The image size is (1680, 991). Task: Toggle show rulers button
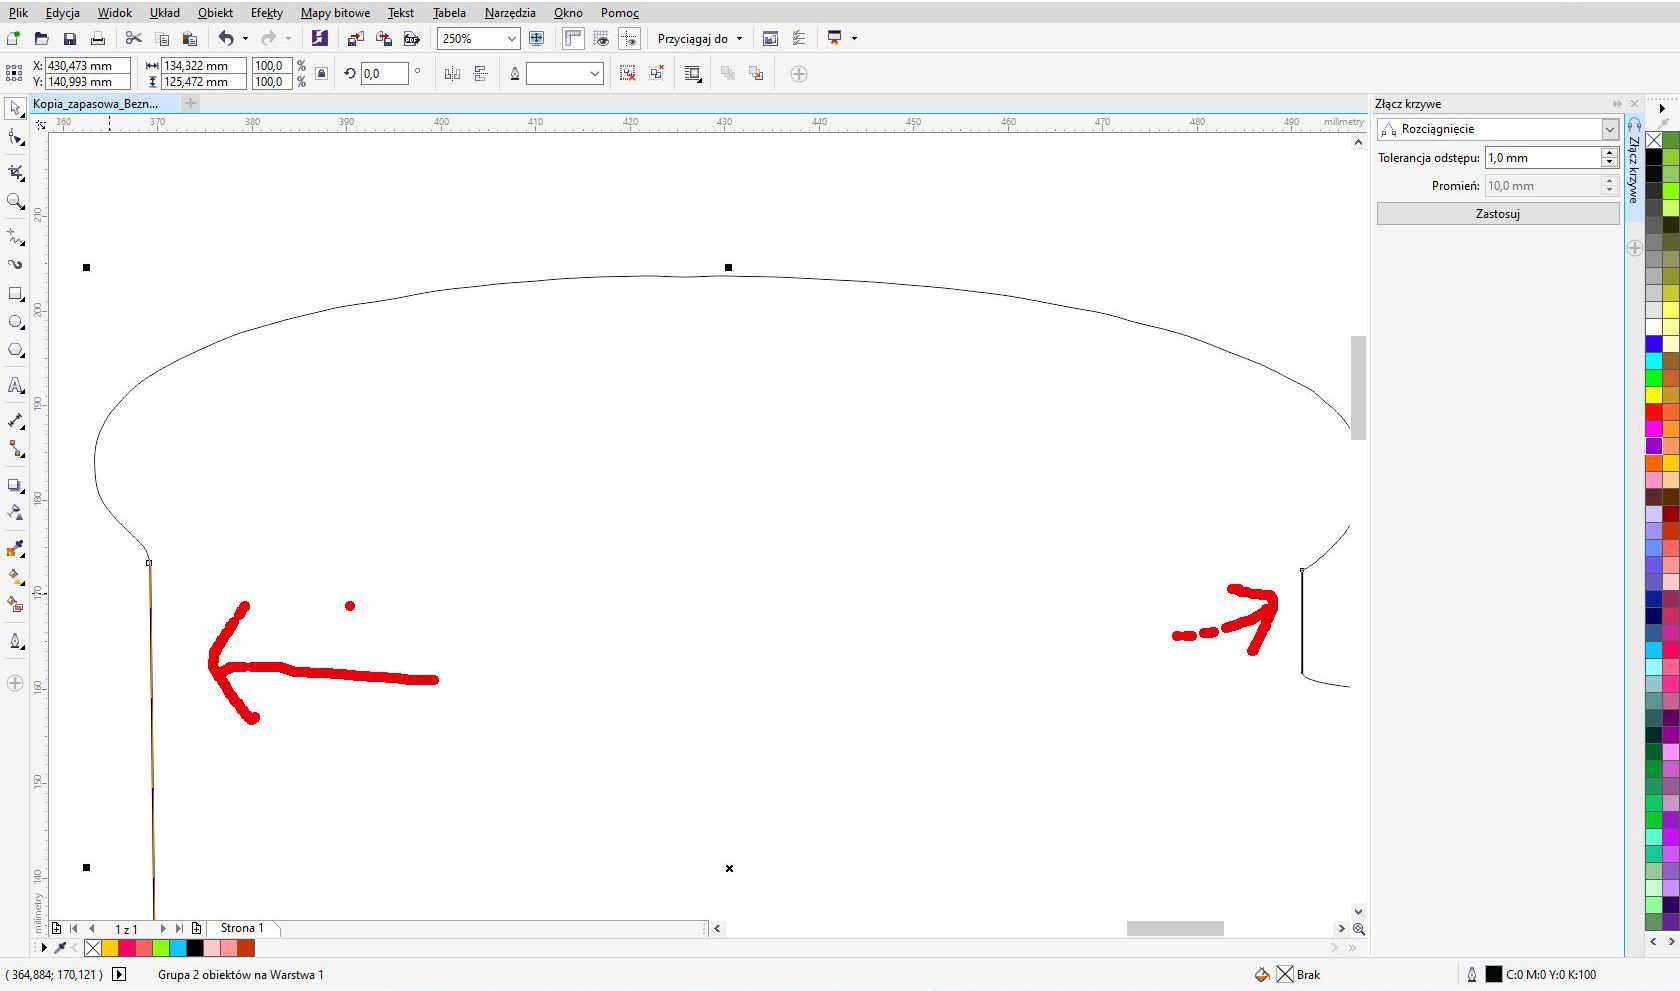pos(573,39)
